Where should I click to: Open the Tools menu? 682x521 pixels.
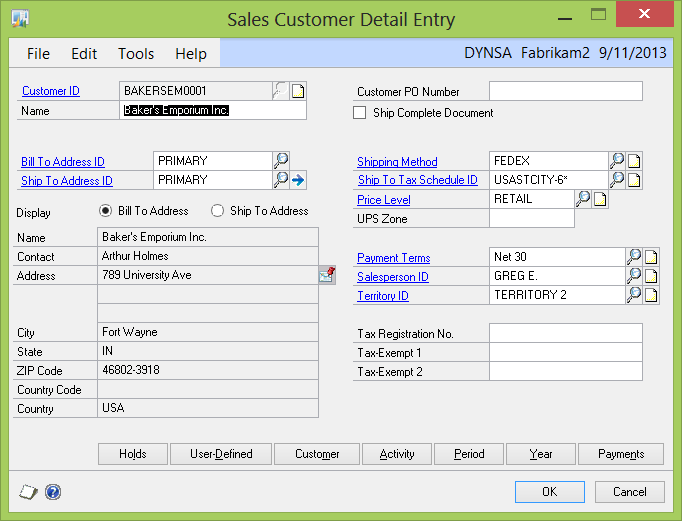[x=136, y=54]
